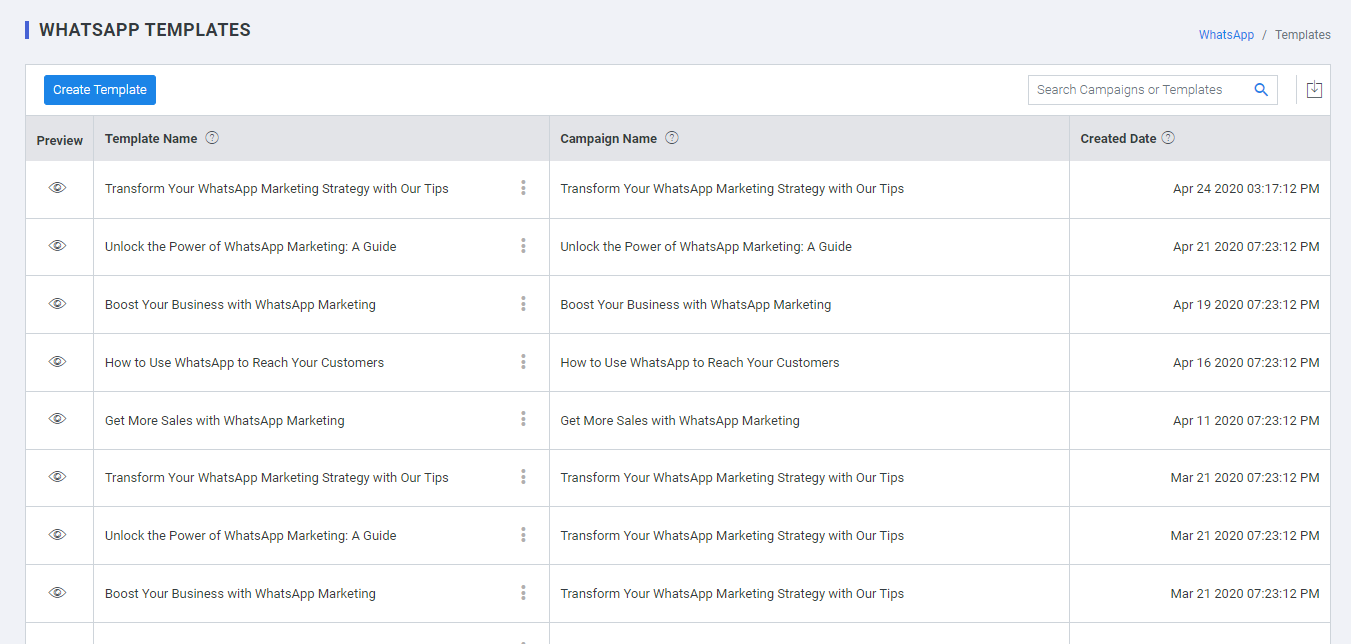Image resolution: width=1351 pixels, height=644 pixels.
Task: Open the help icon beside Template Name
Action: (212, 138)
